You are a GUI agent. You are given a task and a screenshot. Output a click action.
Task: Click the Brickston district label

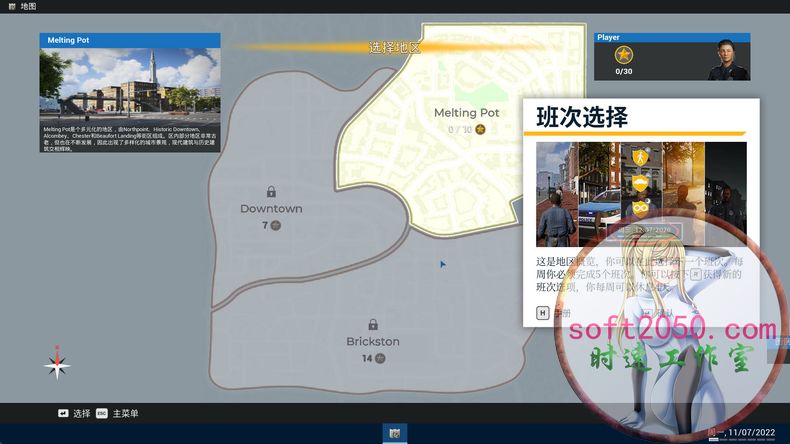coord(373,342)
